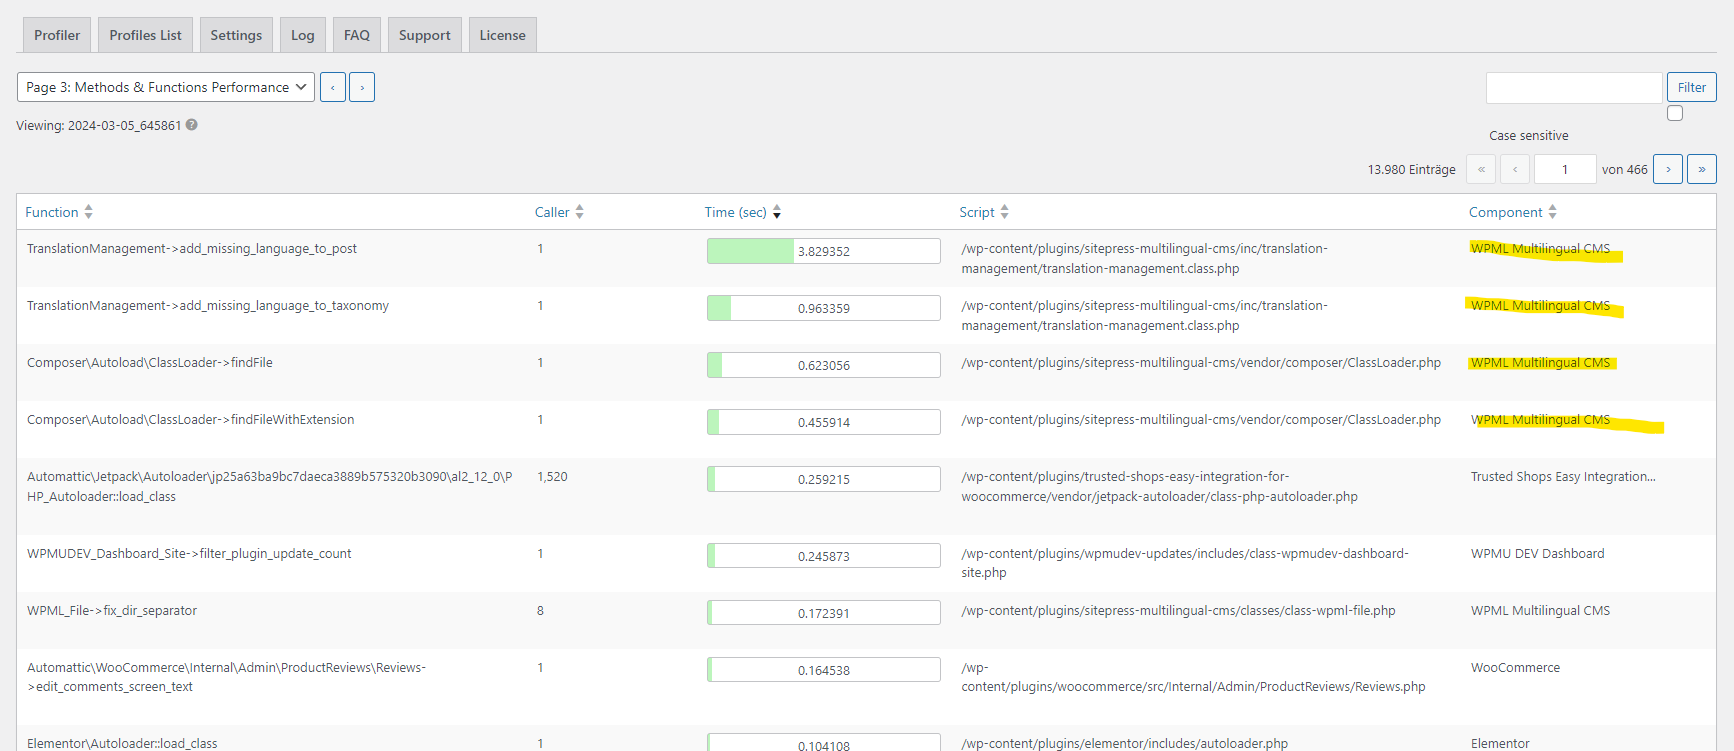Select the Support tab

pos(425,35)
